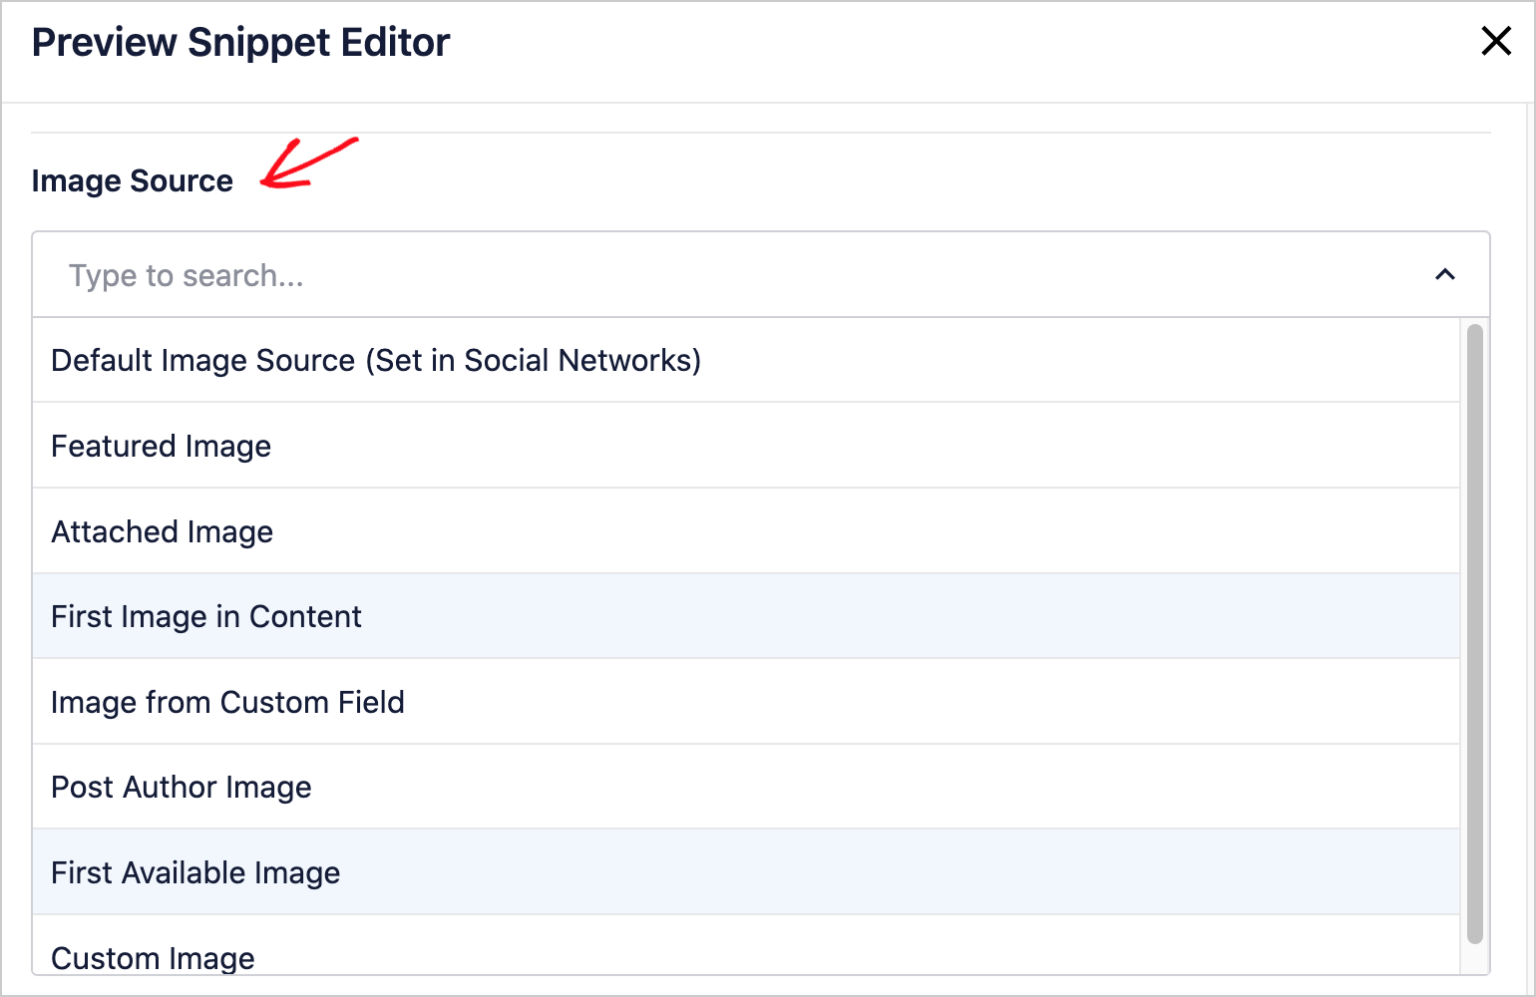This screenshot has width=1536, height=997.
Task: Choose Image from Custom Field
Action: [228, 702]
